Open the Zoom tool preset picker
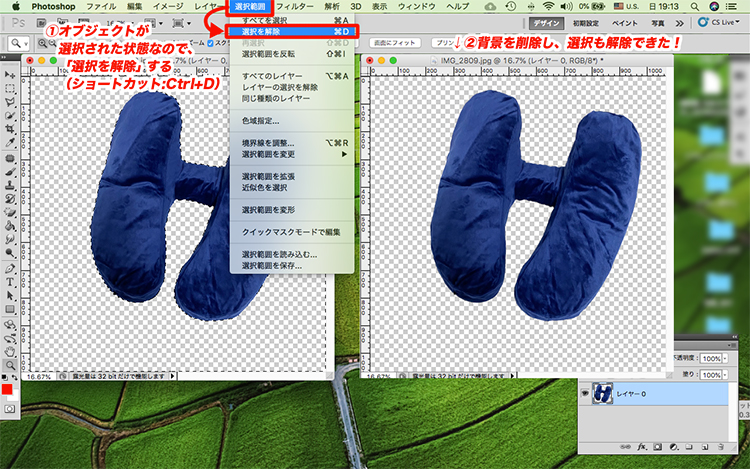The width and height of the screenshot is (750, 469). point(18,44)
